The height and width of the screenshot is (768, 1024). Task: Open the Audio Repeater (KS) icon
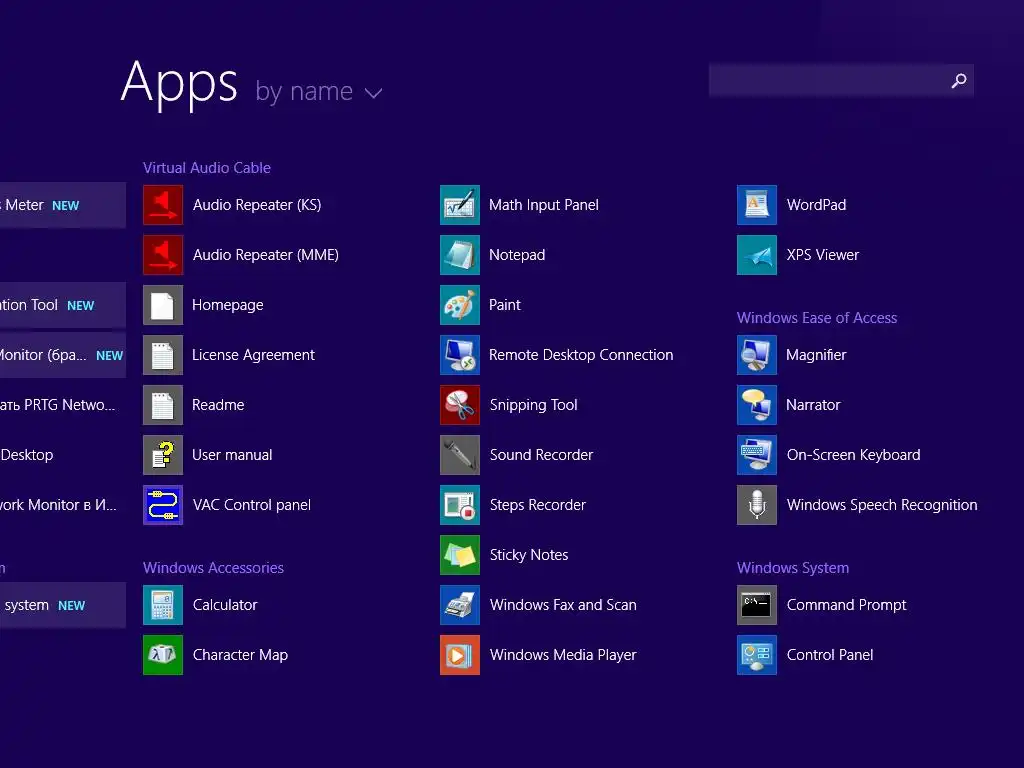coord(163,205)
